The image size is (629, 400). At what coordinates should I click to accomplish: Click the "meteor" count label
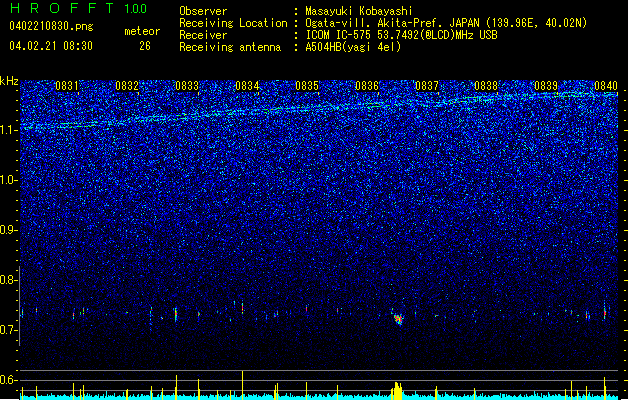click(x=142, y=31)
